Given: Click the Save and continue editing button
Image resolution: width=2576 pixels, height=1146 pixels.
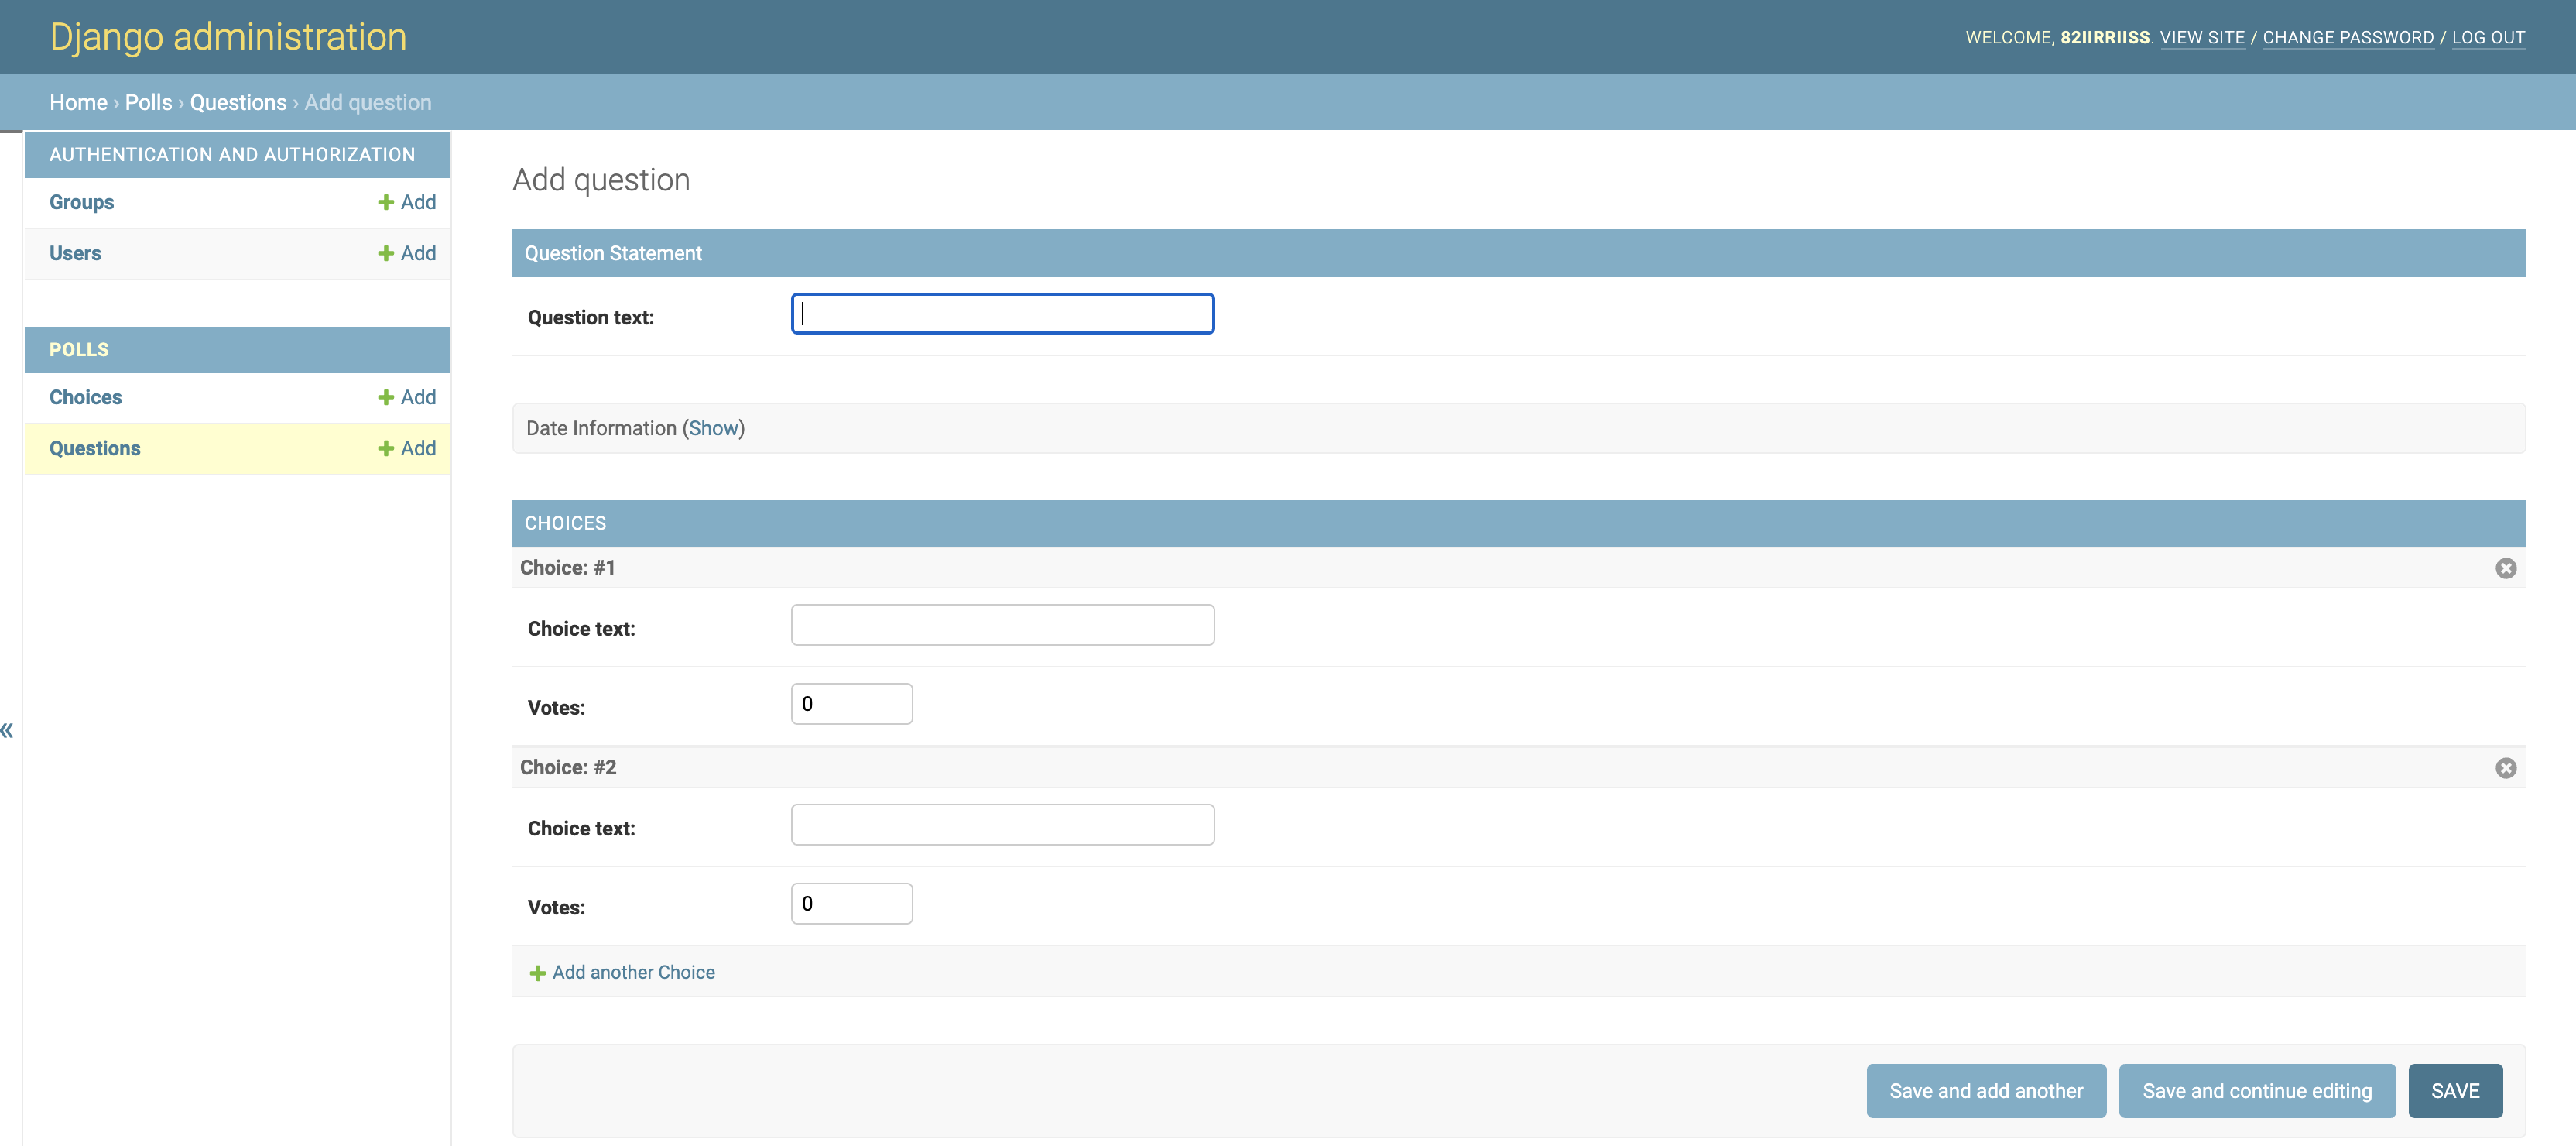Looking at the screenshot, I should click(2257, 1091).
